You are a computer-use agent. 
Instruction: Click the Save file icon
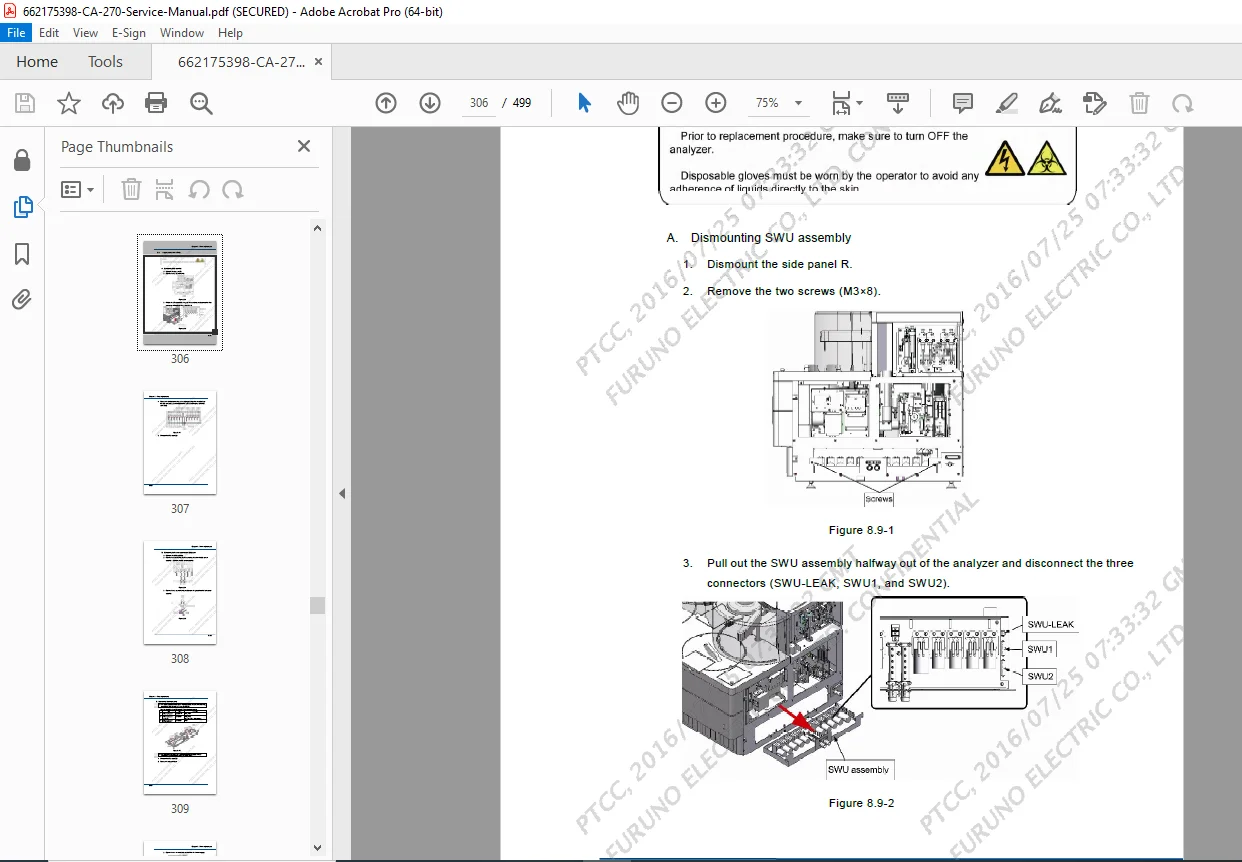coord(25,103)
